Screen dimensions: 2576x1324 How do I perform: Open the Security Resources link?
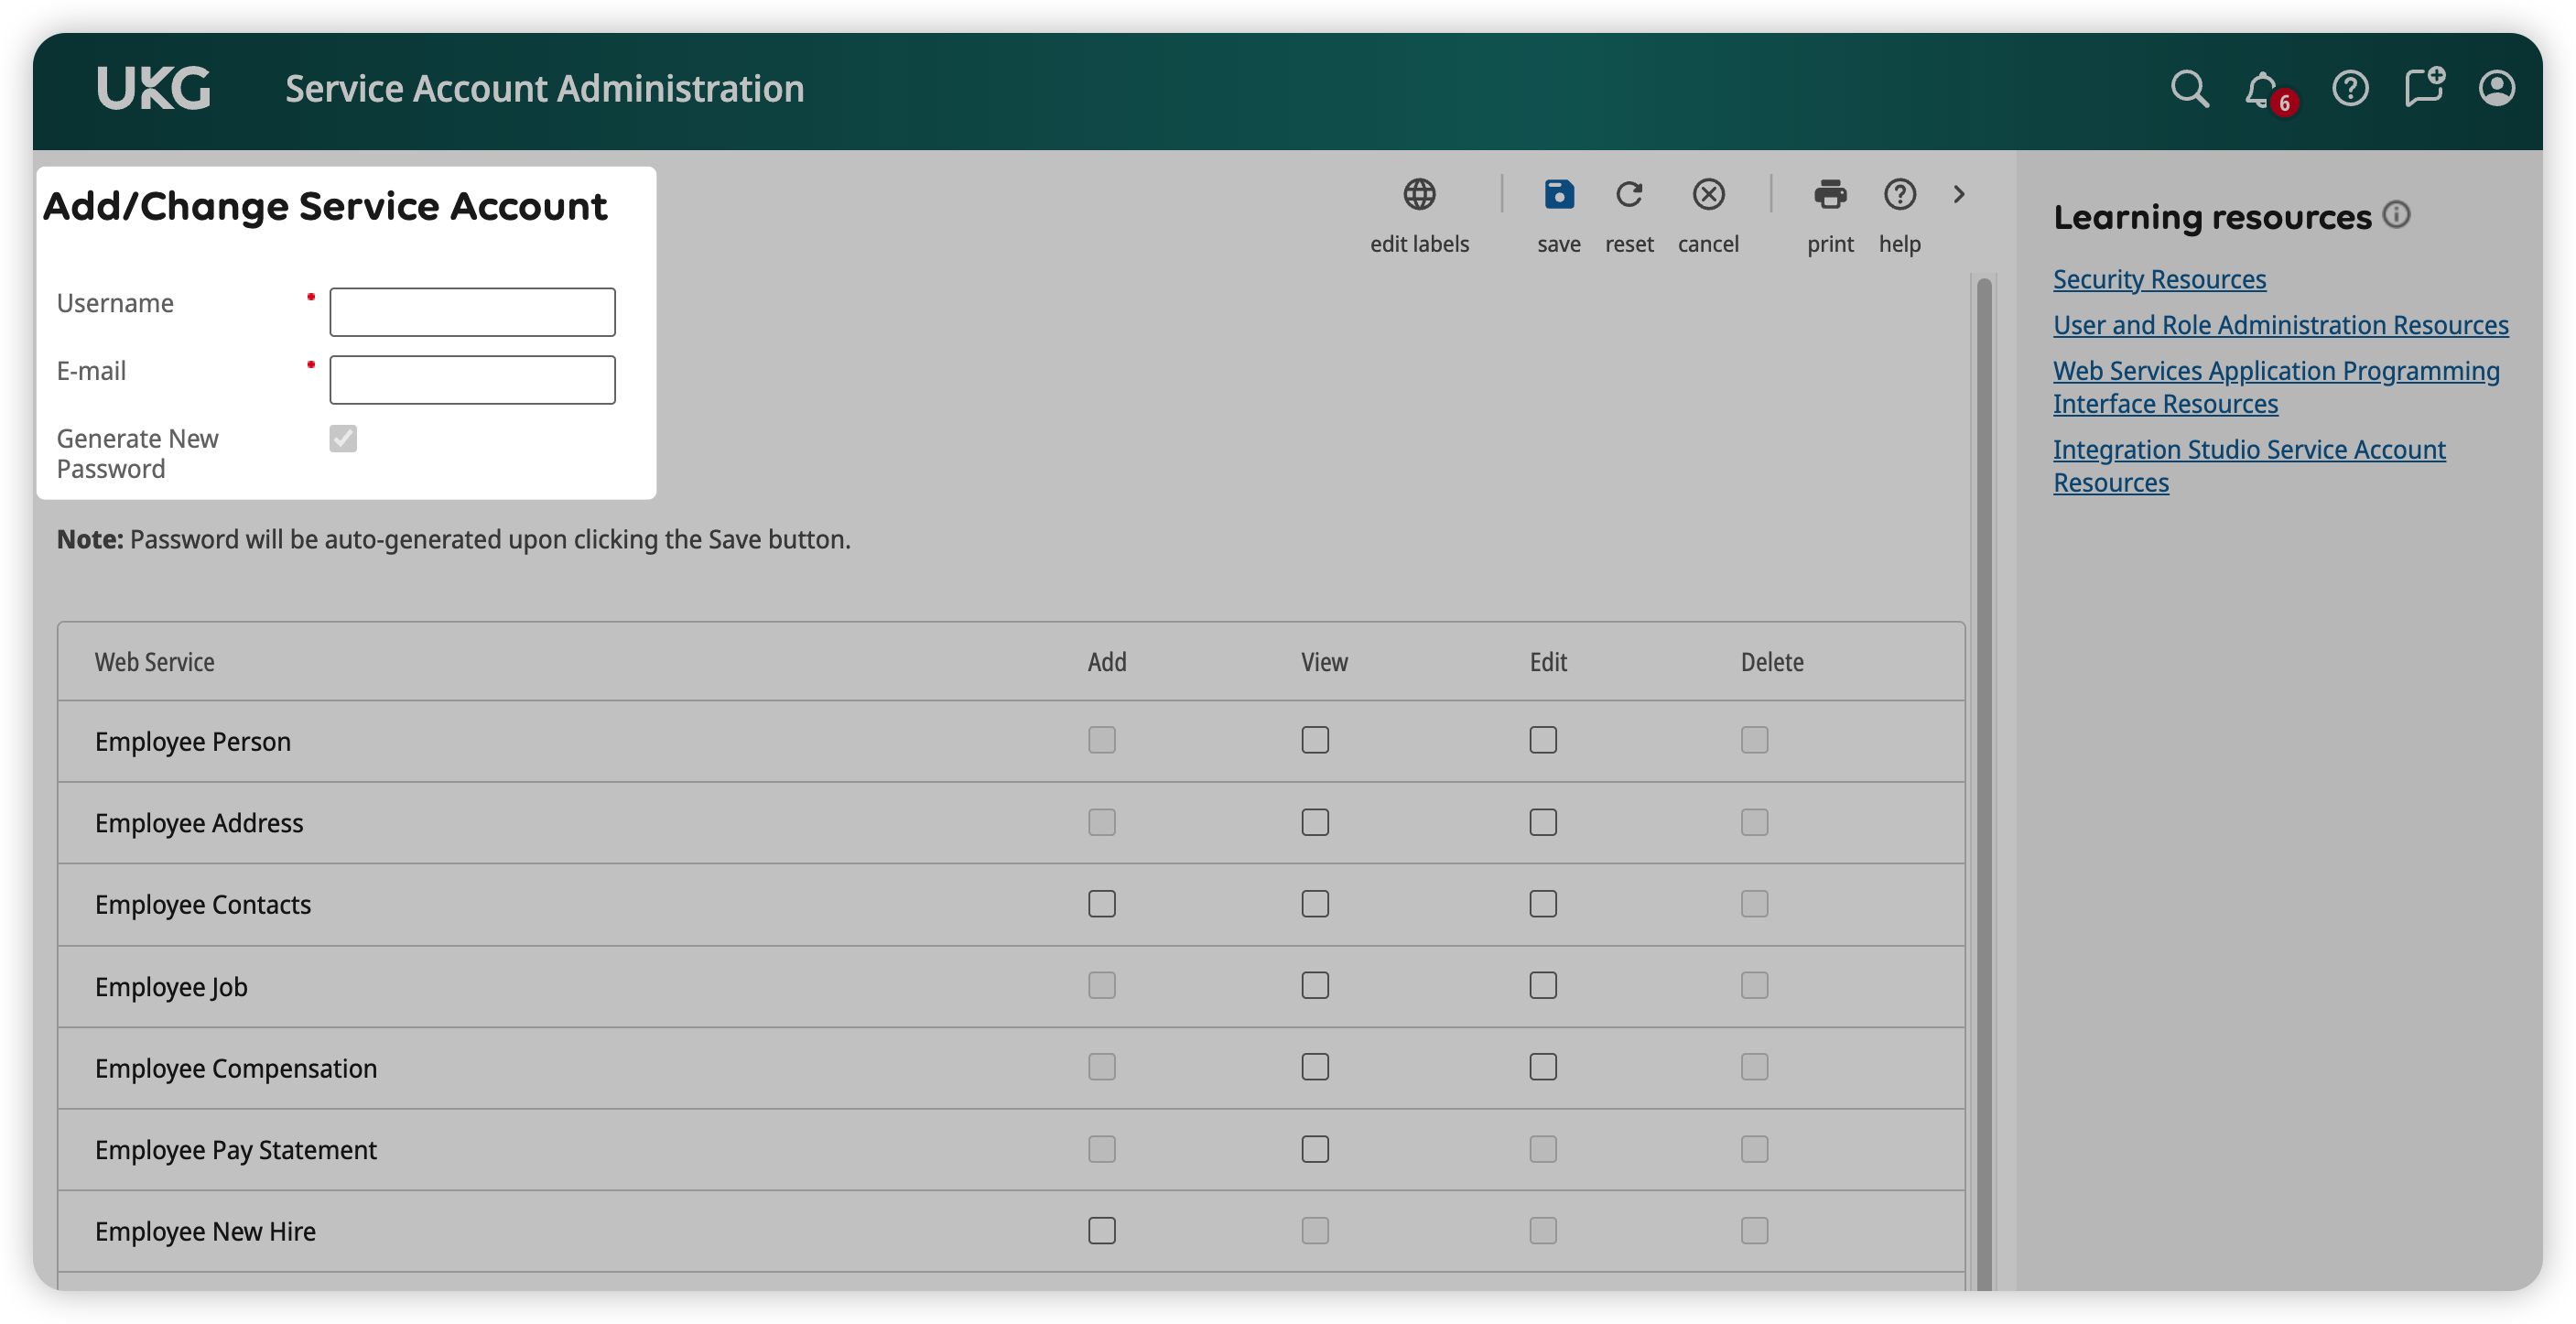click(x=2158, y=279)
